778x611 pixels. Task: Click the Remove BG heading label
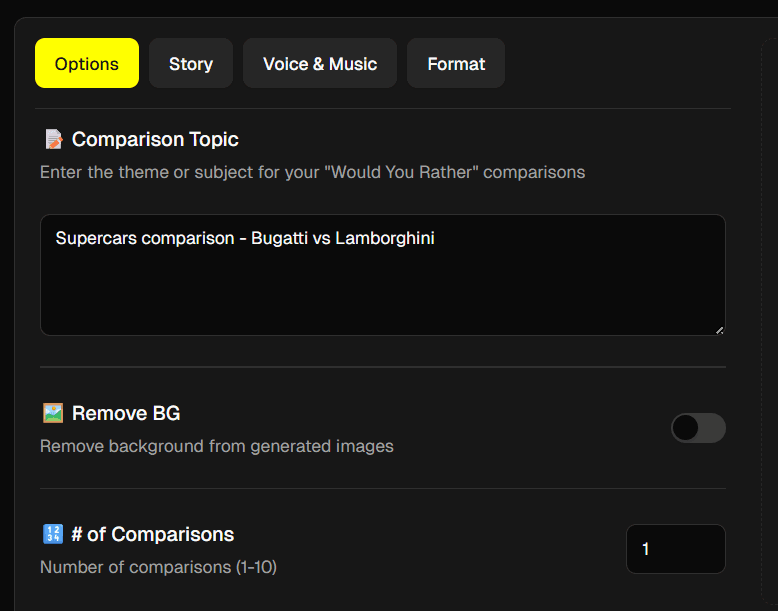(x=126, y=413)
